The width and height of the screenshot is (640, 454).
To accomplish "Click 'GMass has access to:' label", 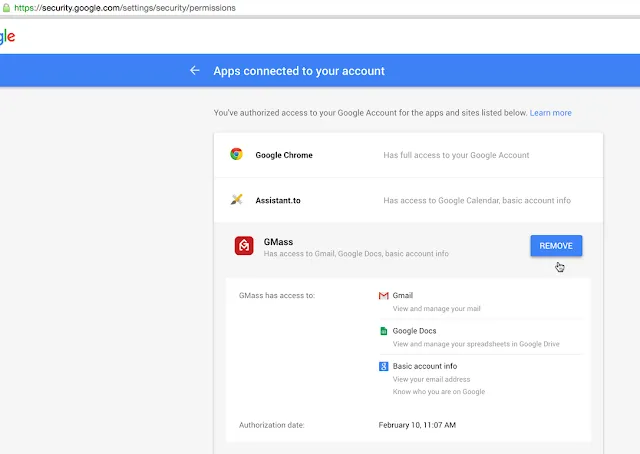I will click(277, 296).
